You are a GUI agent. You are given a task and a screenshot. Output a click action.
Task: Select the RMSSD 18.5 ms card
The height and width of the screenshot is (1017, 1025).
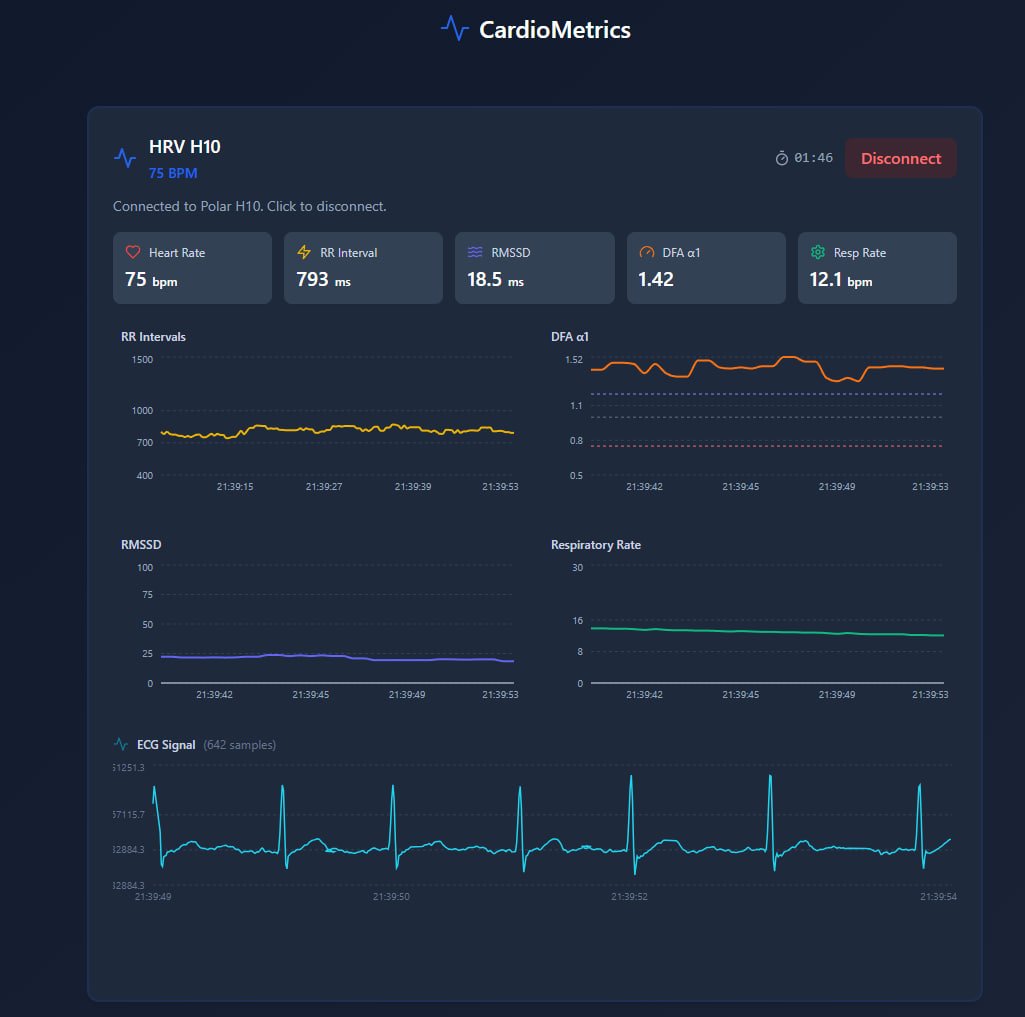[x=535, y=268]
